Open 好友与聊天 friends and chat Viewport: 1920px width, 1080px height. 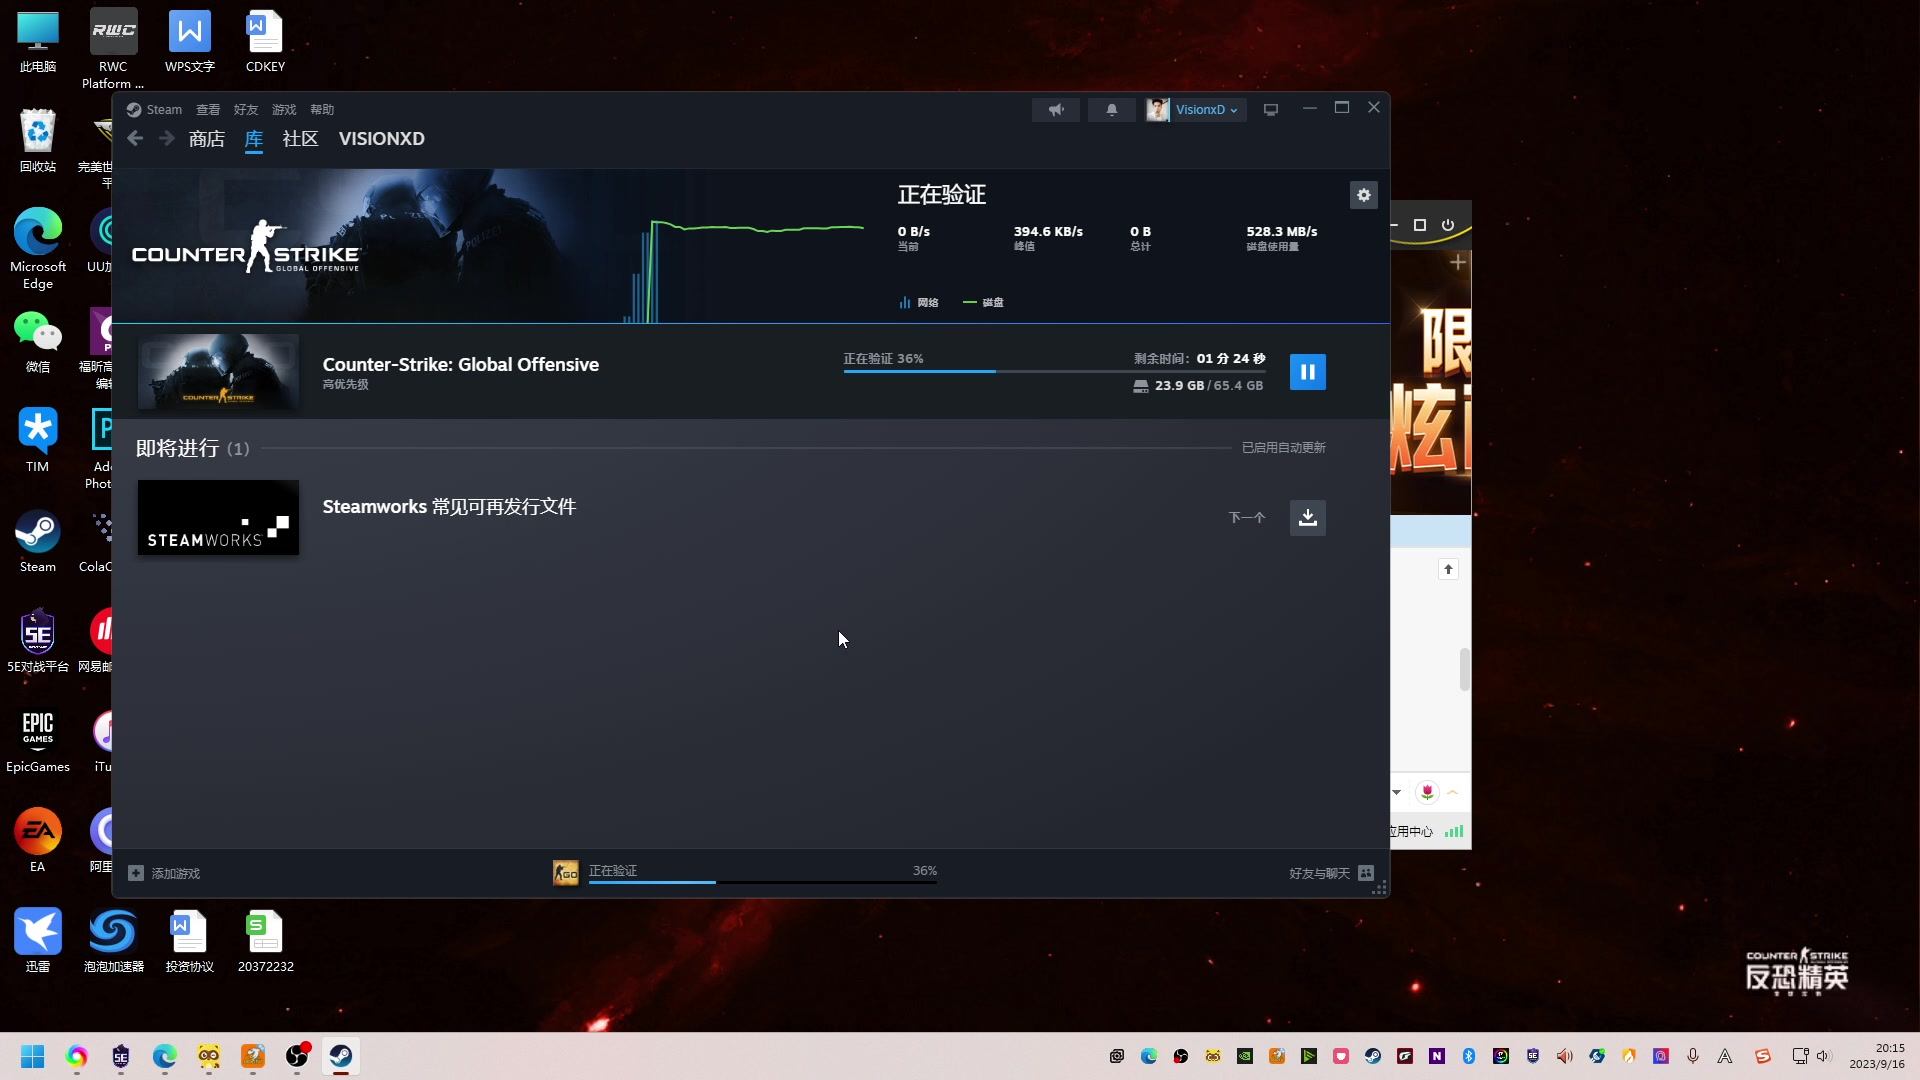(1331, 874)
